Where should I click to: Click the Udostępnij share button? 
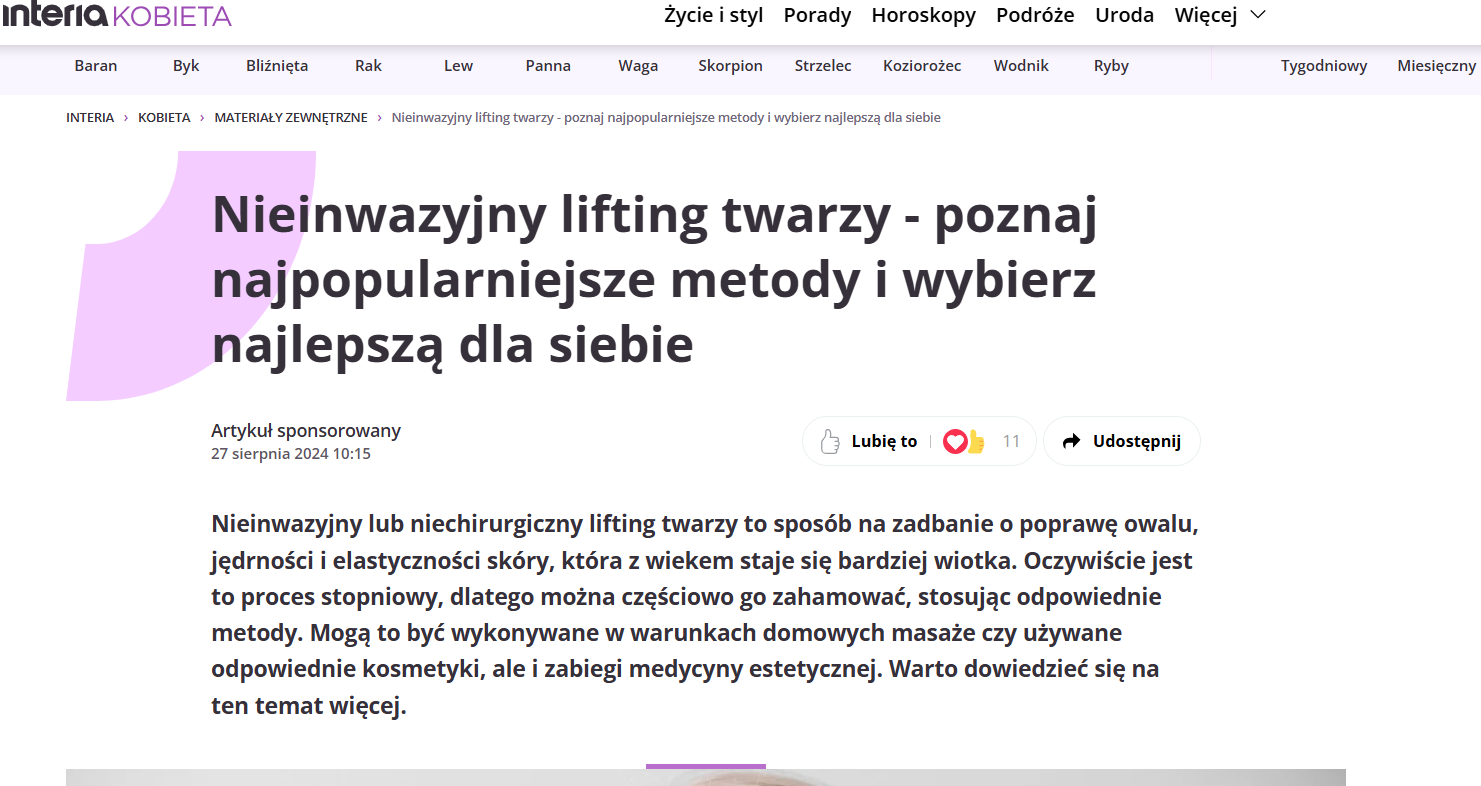pyautogui.click(x=1121, y=441)
